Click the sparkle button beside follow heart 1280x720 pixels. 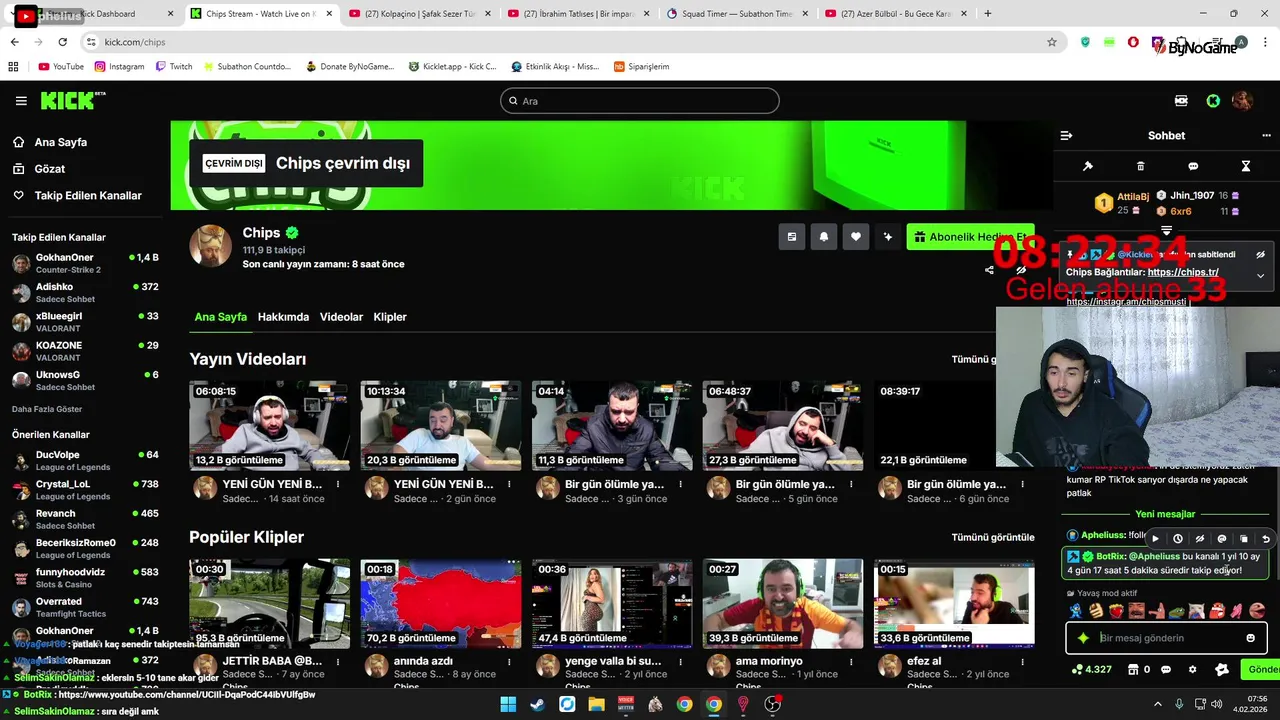(x=888, y=237)
